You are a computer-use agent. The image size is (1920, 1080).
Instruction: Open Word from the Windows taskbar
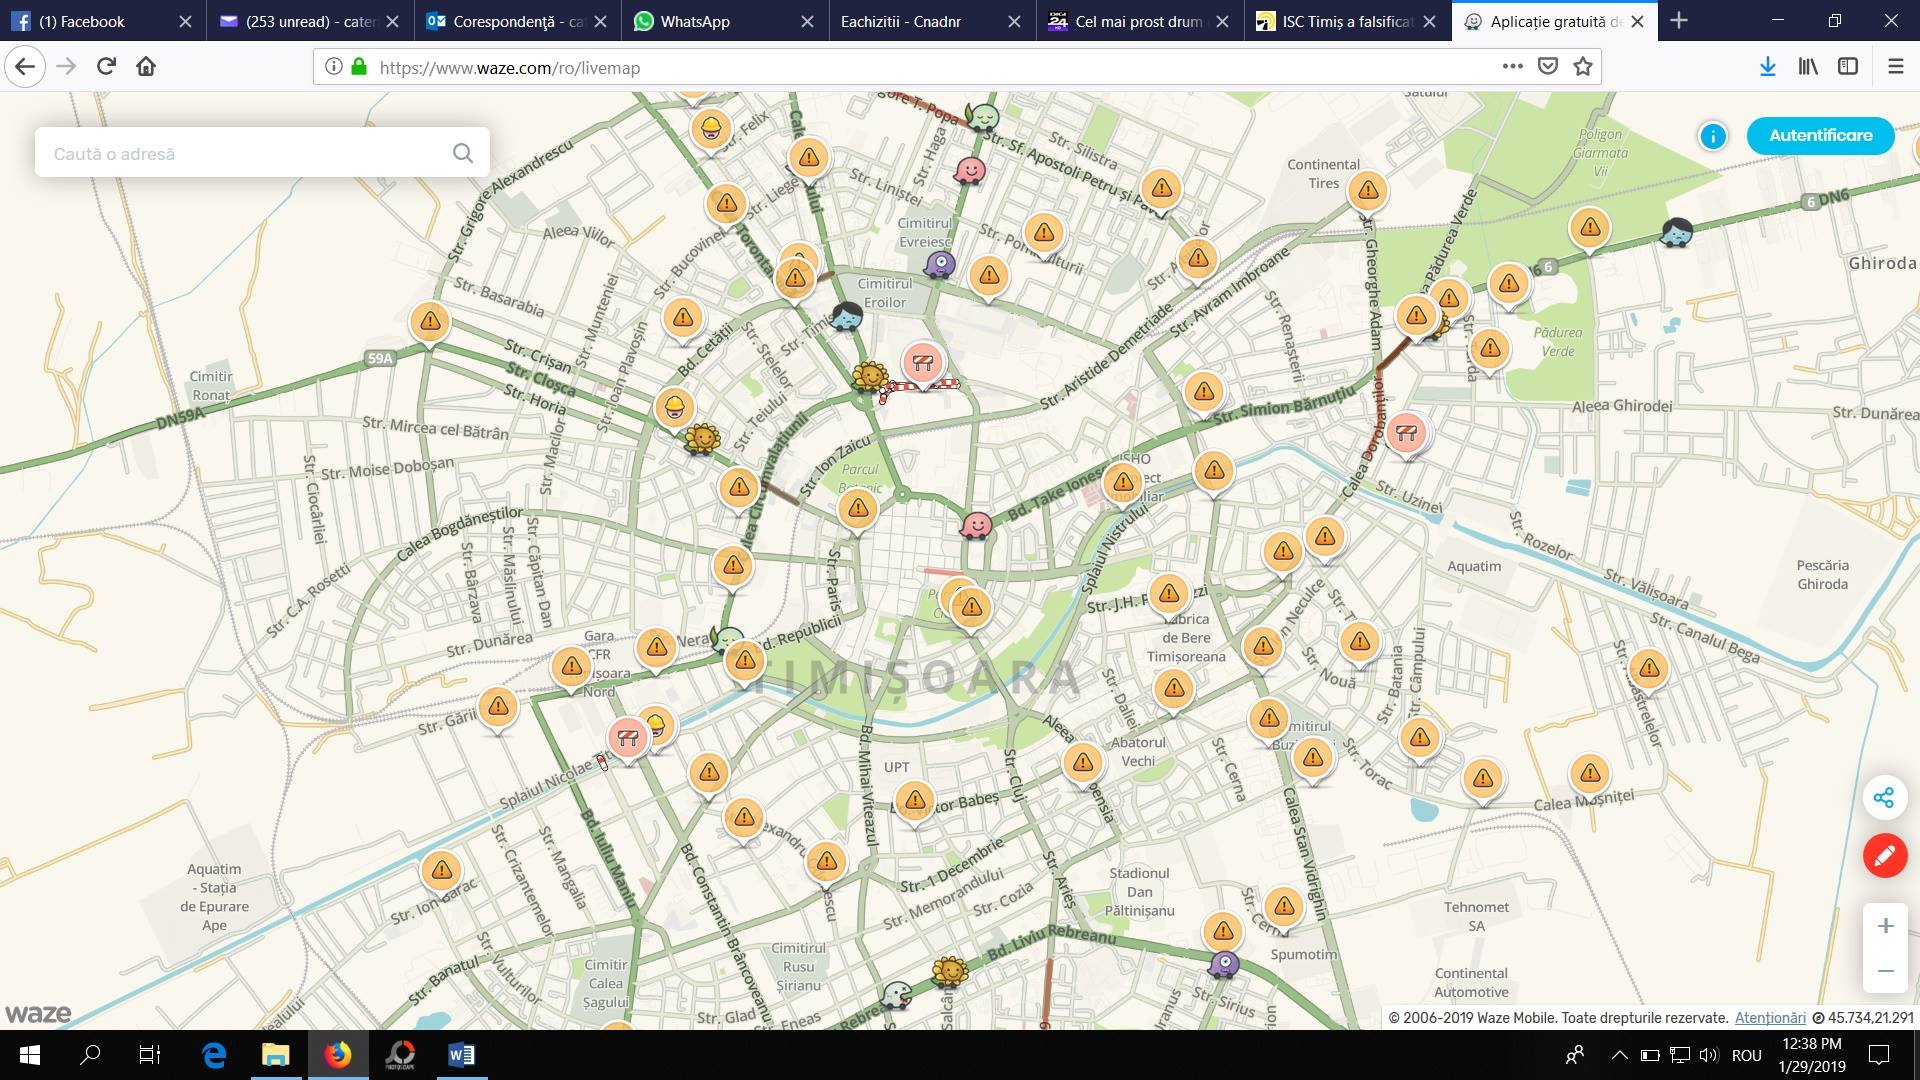[x=461, y=1055]
